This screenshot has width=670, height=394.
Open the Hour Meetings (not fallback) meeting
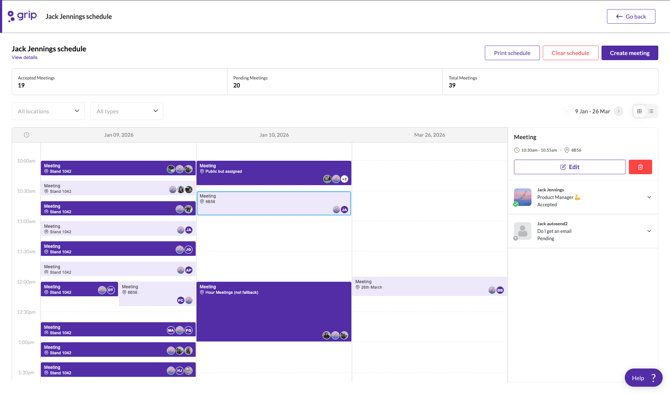pyautogui.click(x=274, y=312)
